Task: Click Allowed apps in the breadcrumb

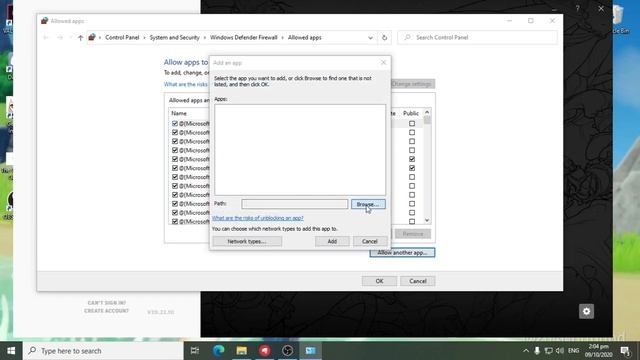Action: [304, 38]
